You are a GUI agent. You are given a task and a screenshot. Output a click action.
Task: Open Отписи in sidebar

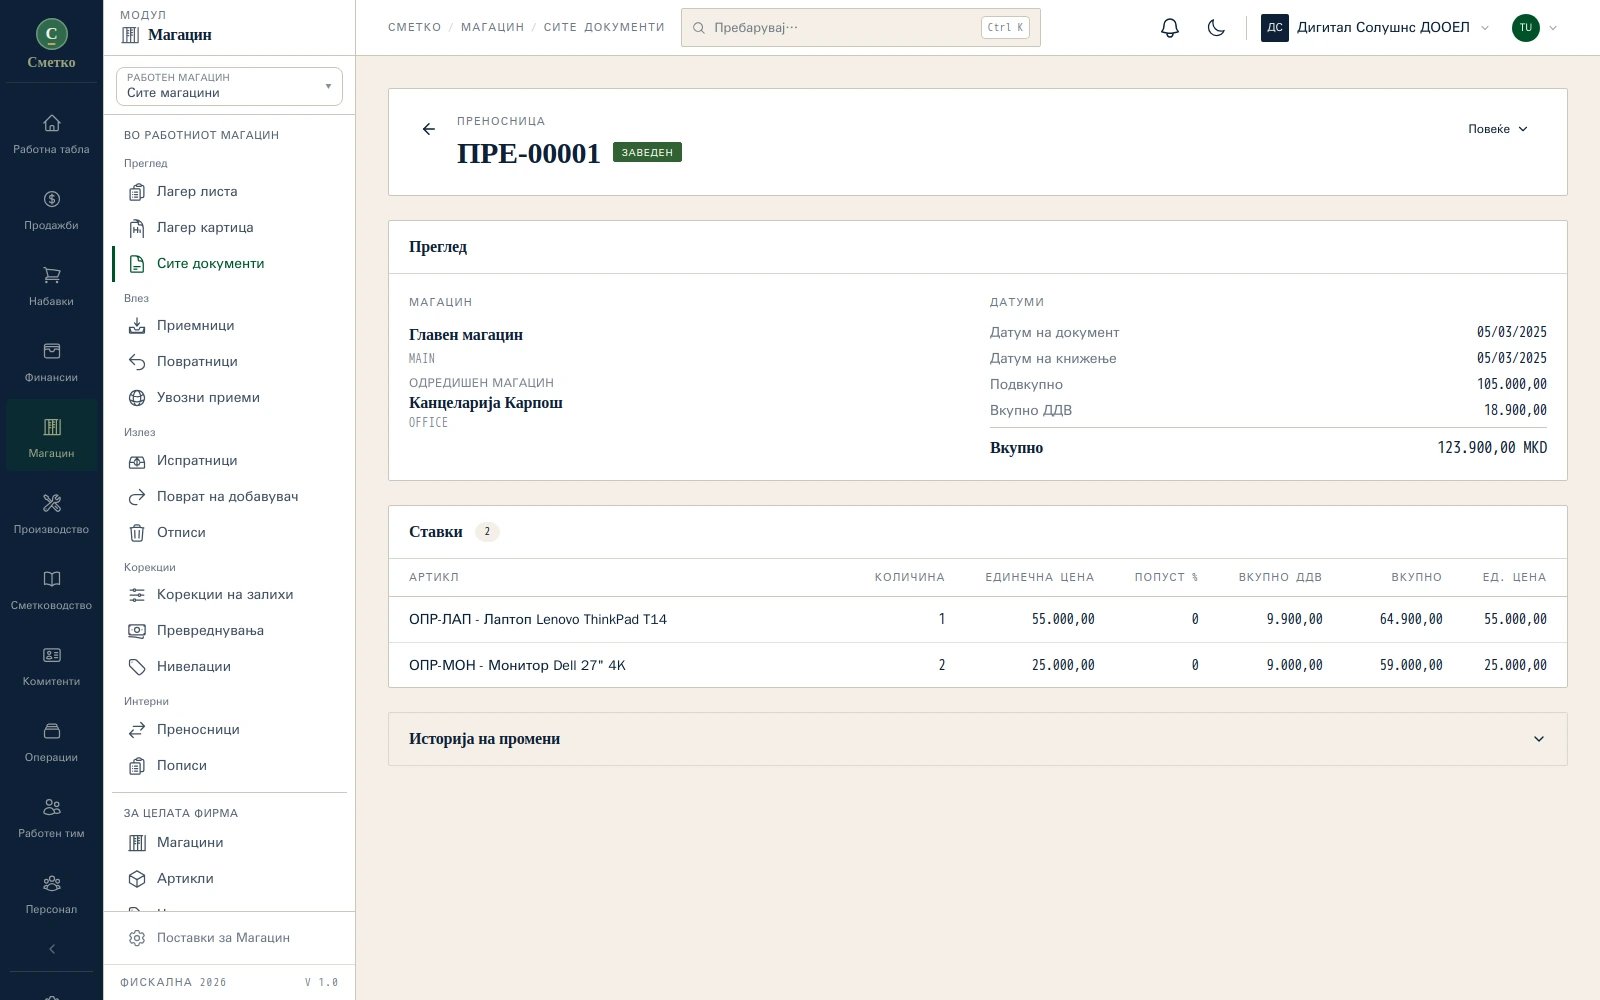229,533
